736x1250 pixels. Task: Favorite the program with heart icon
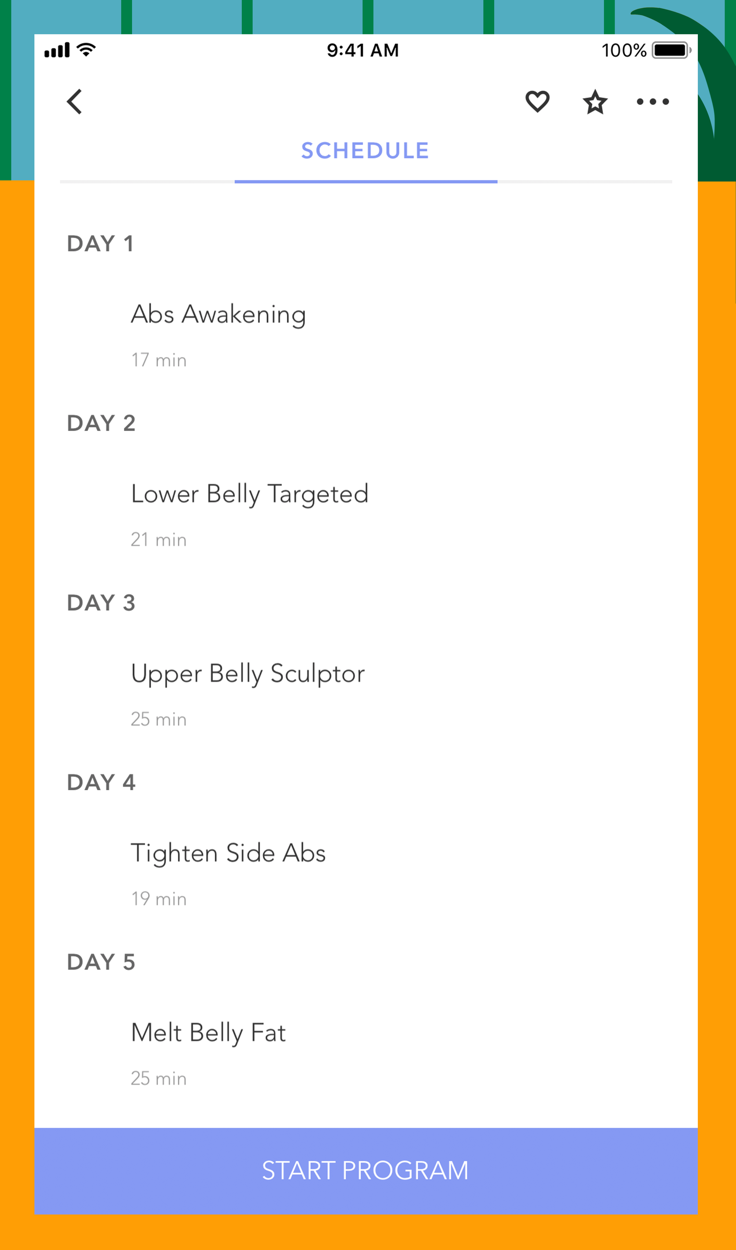pos(537,101)
